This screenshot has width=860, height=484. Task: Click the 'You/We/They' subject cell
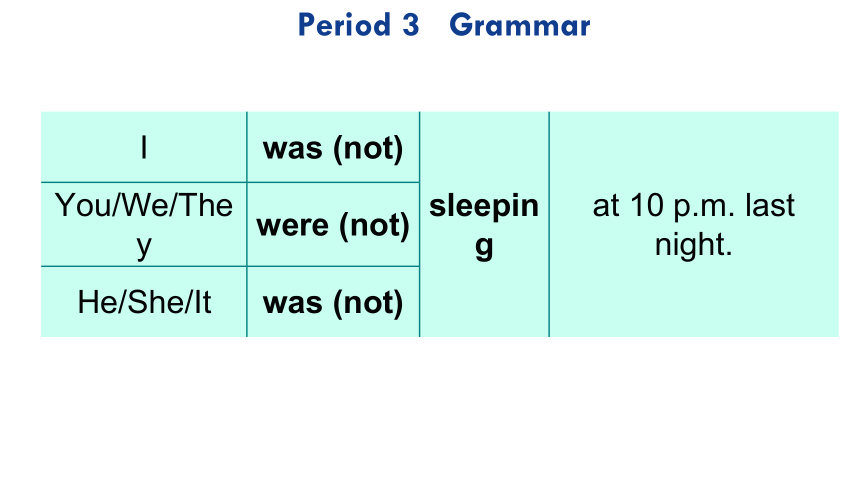[x=144, y=224]
